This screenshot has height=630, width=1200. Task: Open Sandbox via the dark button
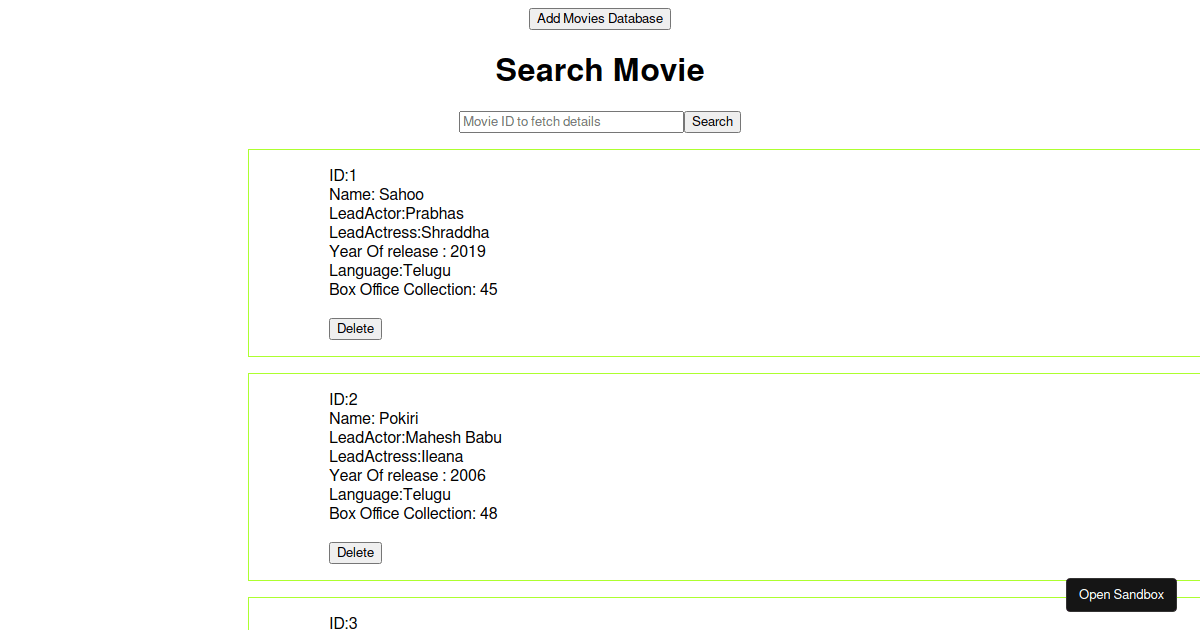(1121, 594)
